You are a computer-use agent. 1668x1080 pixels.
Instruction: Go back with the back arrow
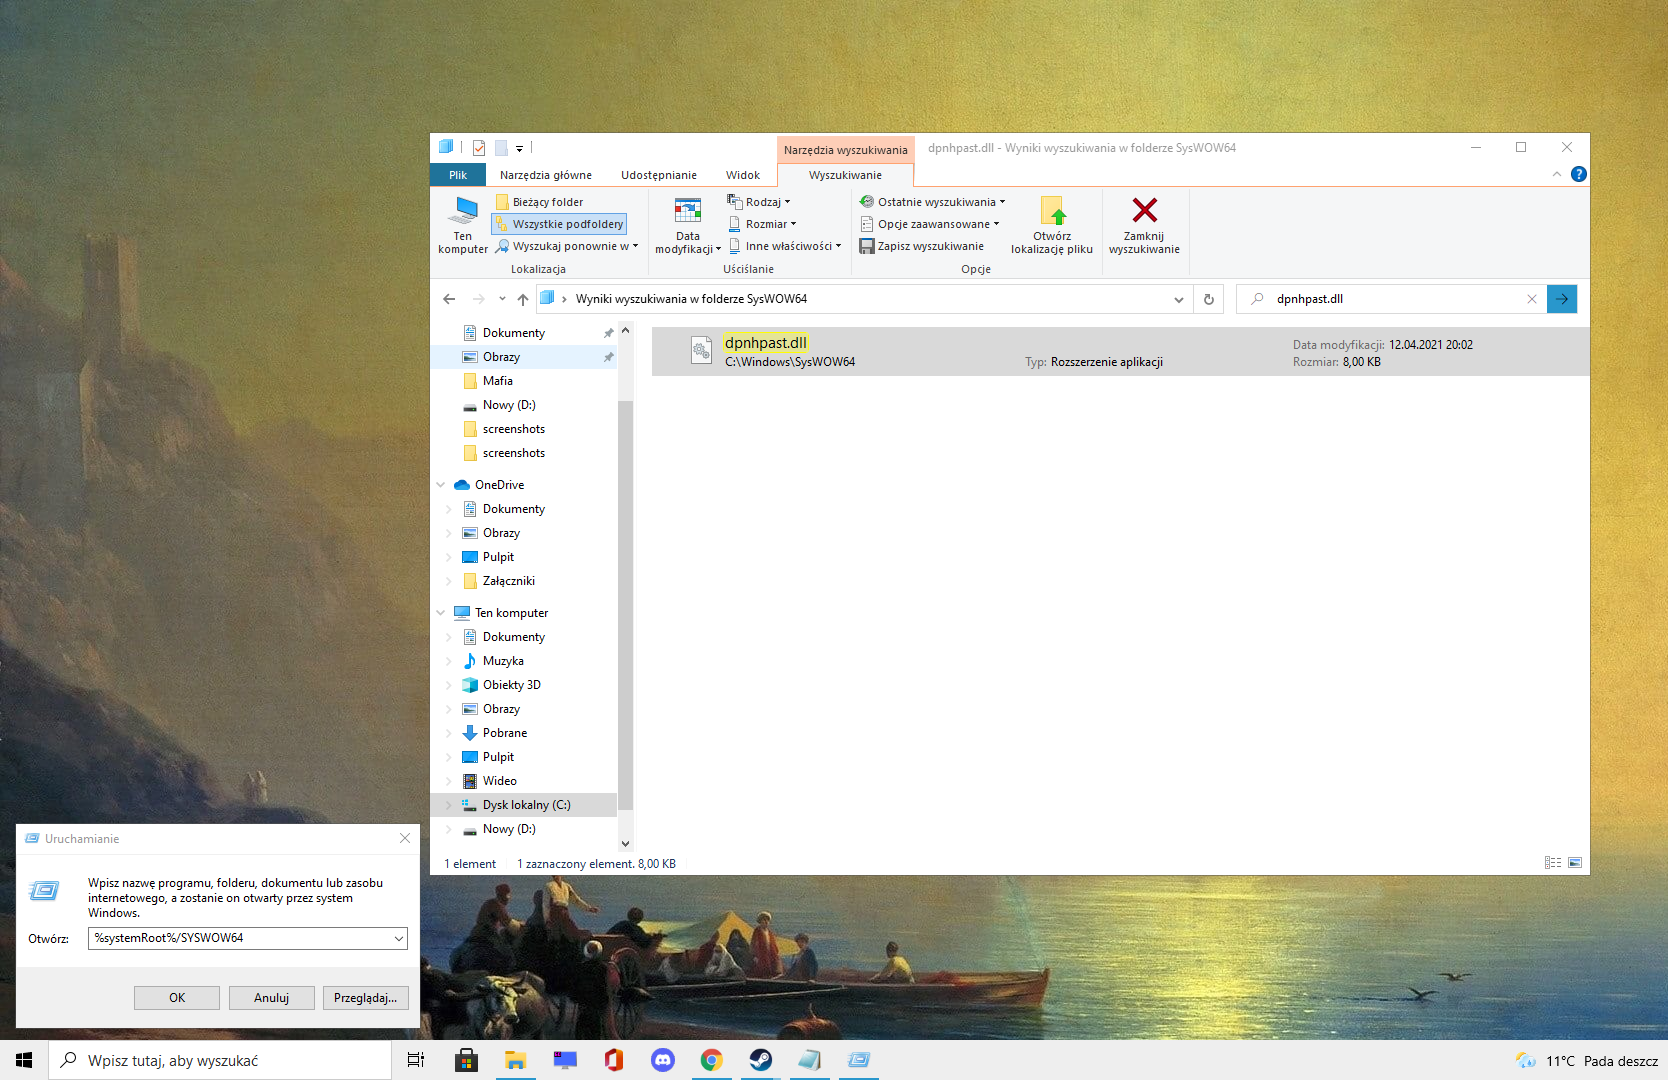pos(449,299)
